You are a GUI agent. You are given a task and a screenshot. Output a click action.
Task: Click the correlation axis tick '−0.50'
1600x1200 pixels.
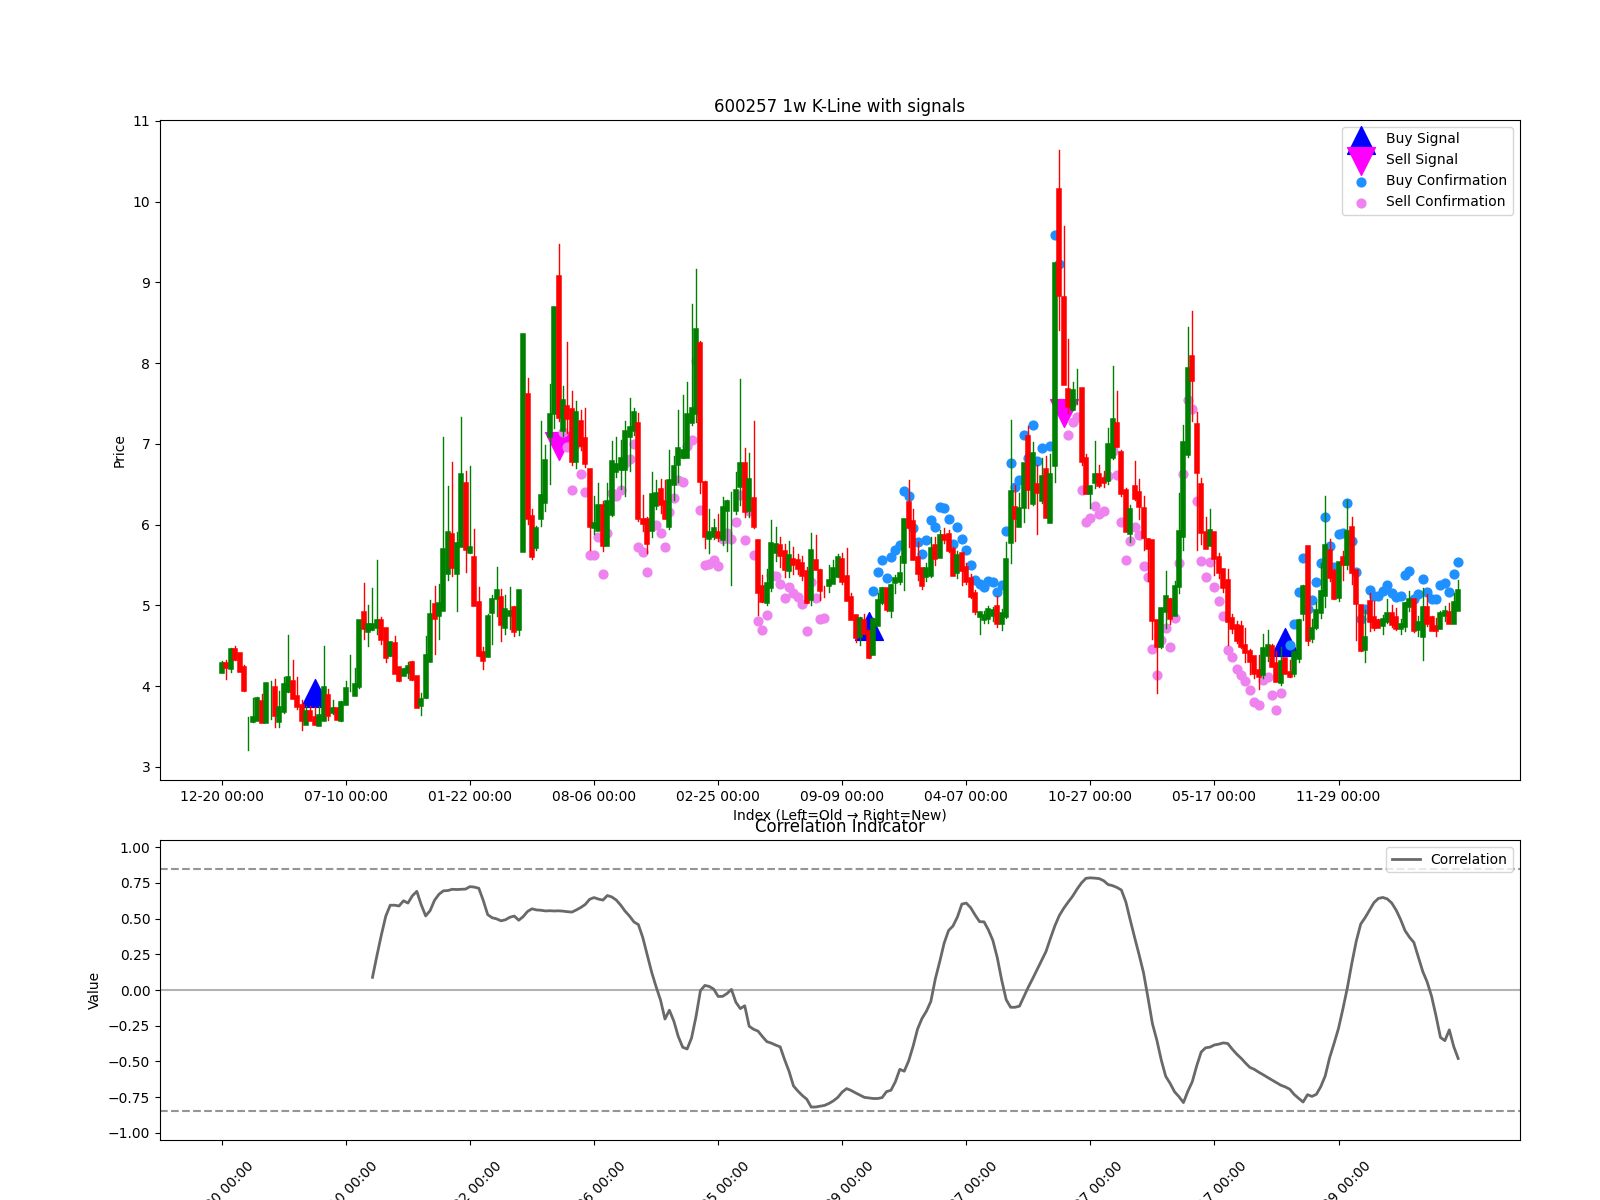click(x=128, y=1062)
